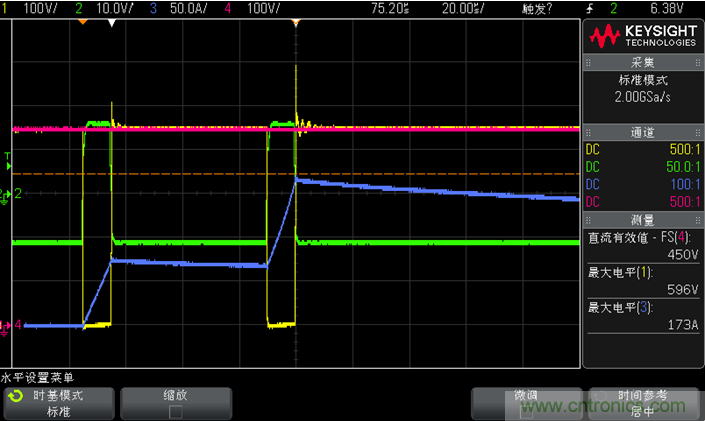705x421 pixels.
Task: Click the trigger level T marker at left
Action: coord(7,157)
